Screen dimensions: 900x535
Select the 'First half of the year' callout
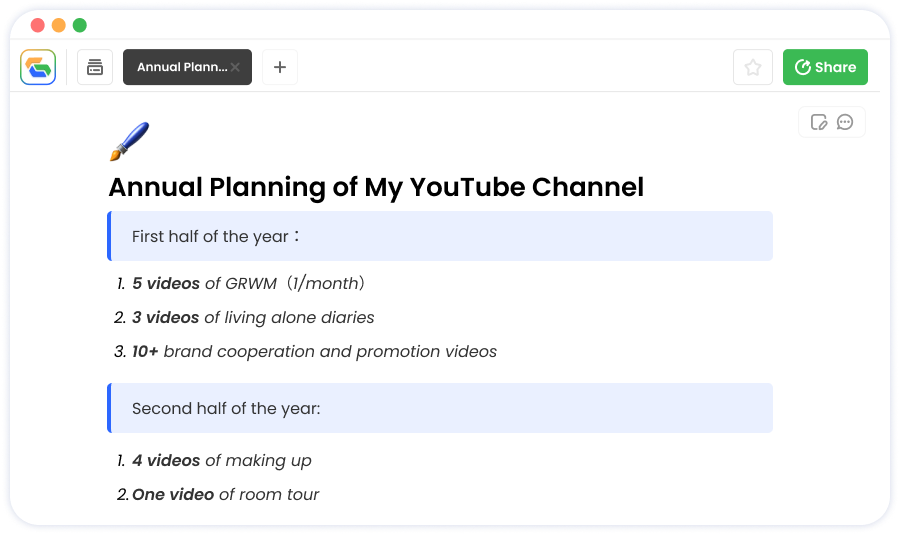tap(440, 236)
